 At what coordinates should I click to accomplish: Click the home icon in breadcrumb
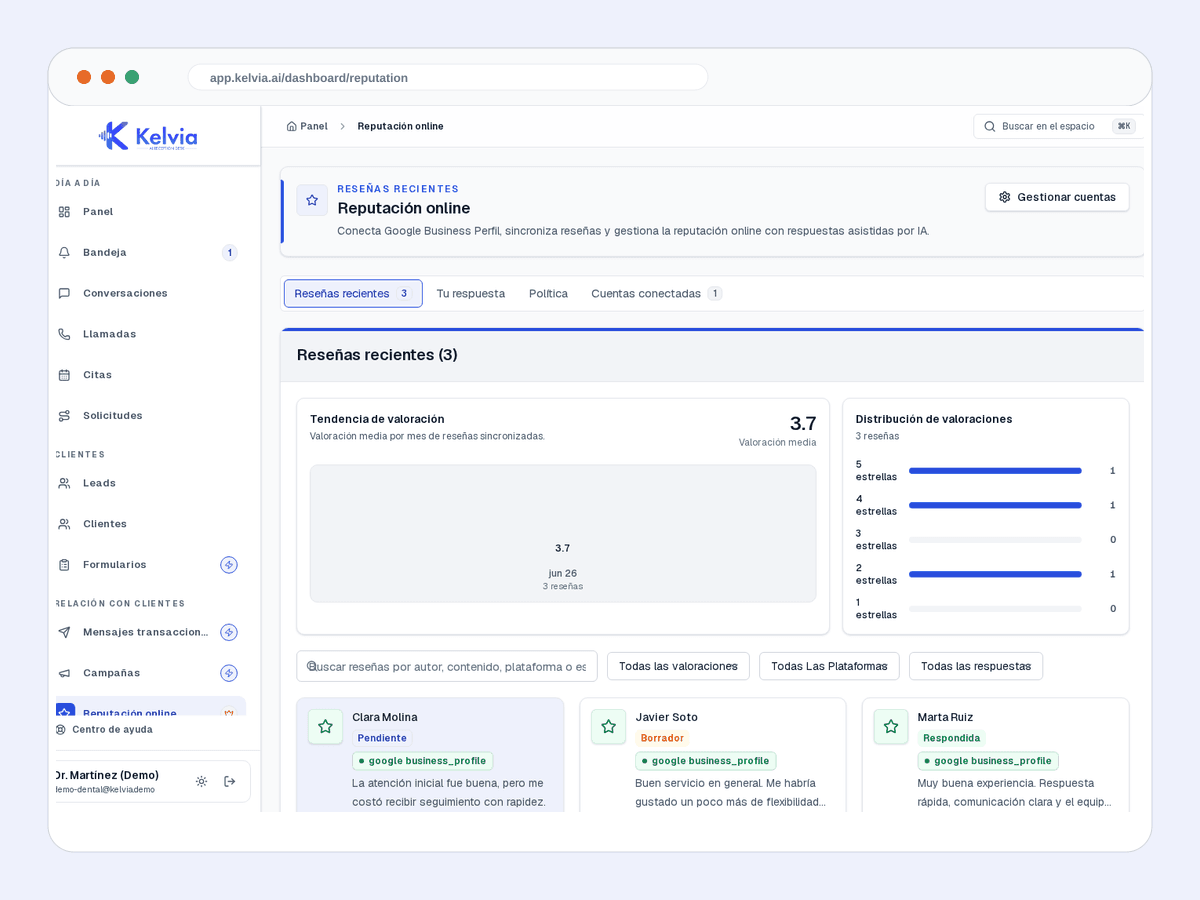291,126
